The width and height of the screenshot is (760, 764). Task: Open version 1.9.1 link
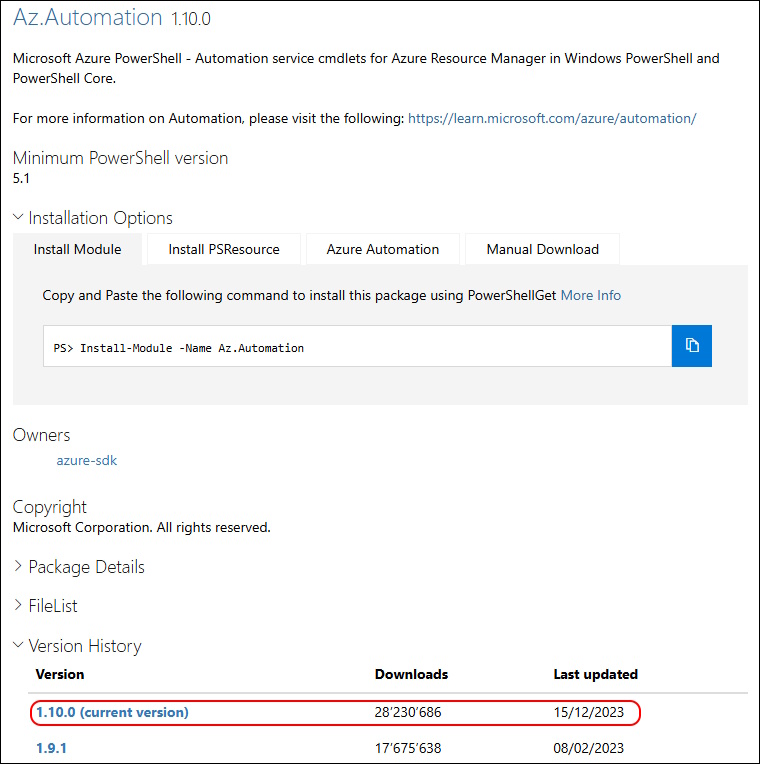tap(51, 748)
